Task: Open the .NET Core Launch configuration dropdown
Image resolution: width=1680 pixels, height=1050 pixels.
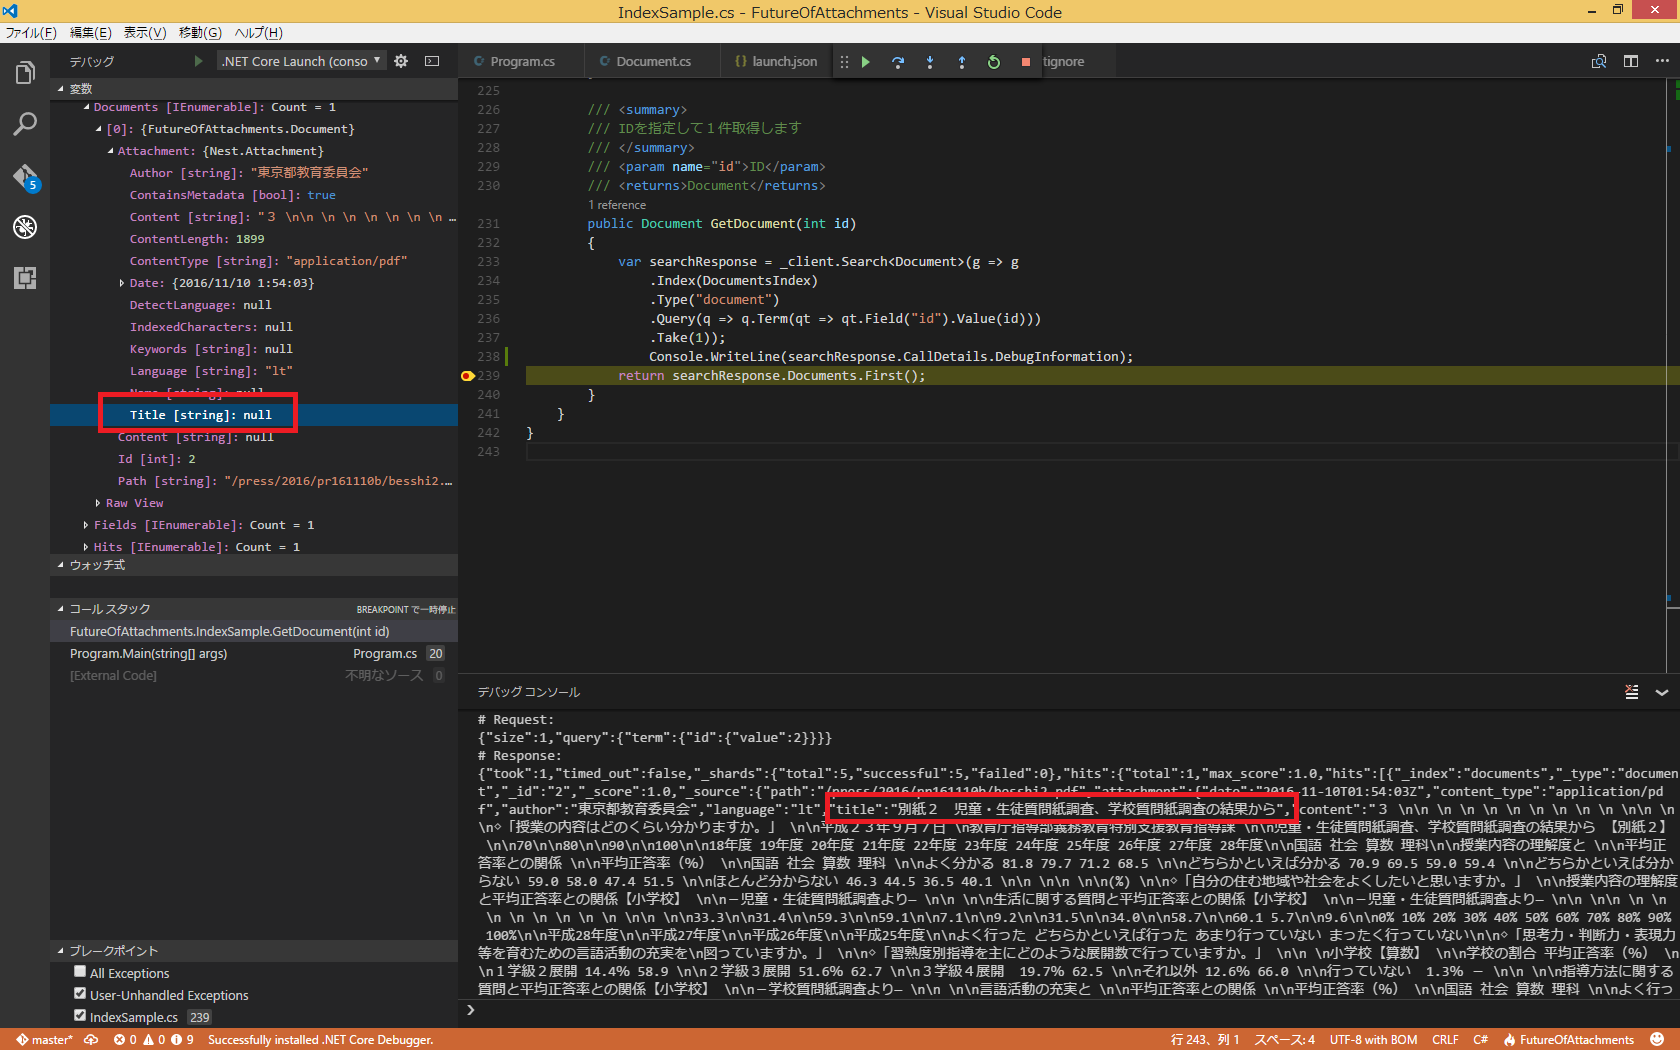Action: pos(301,61)
